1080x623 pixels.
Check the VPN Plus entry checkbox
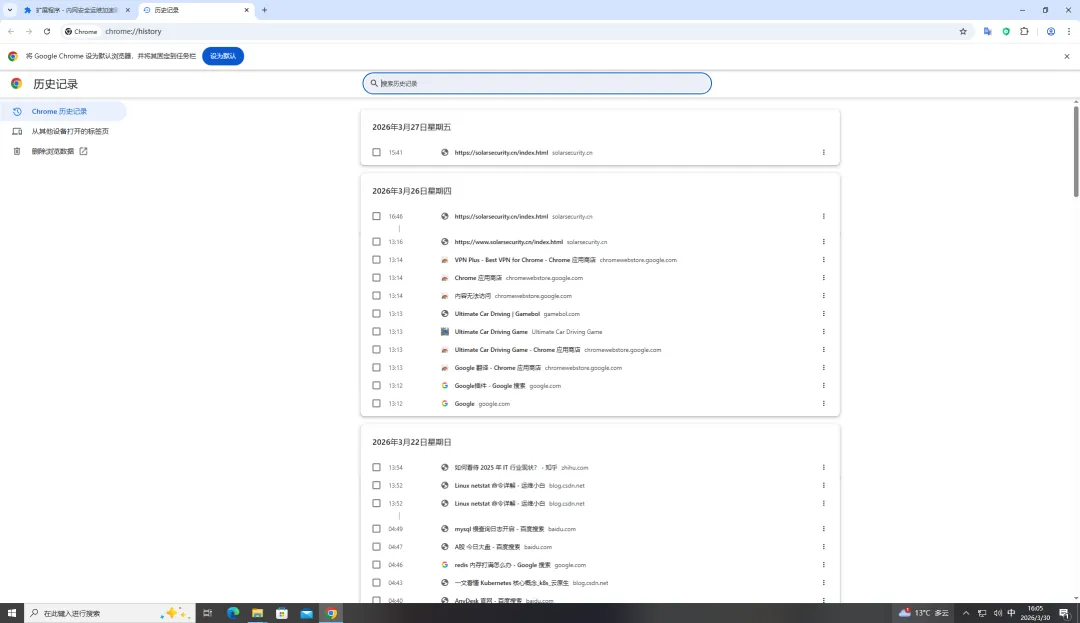(376, 260)
